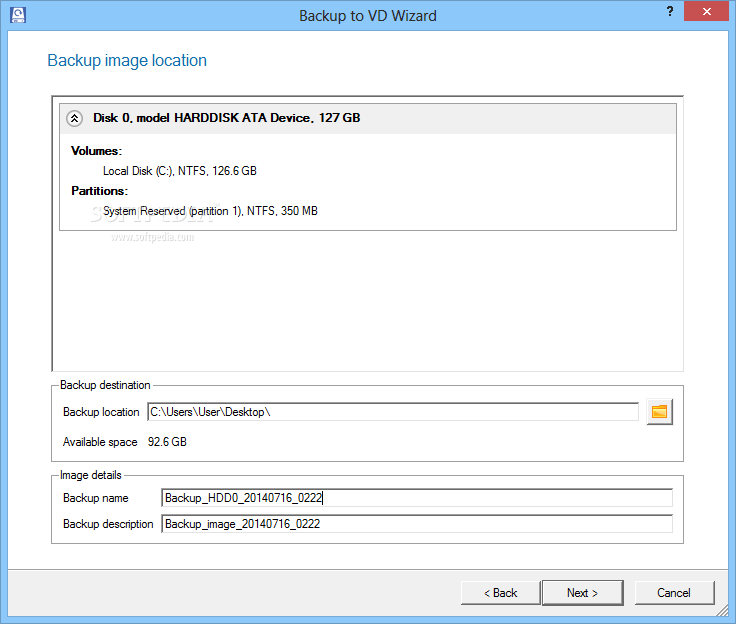The height and width of the screenshot is (624, 736).
Task: Click the wizard application icon in title bar
Action: (18, 15)
